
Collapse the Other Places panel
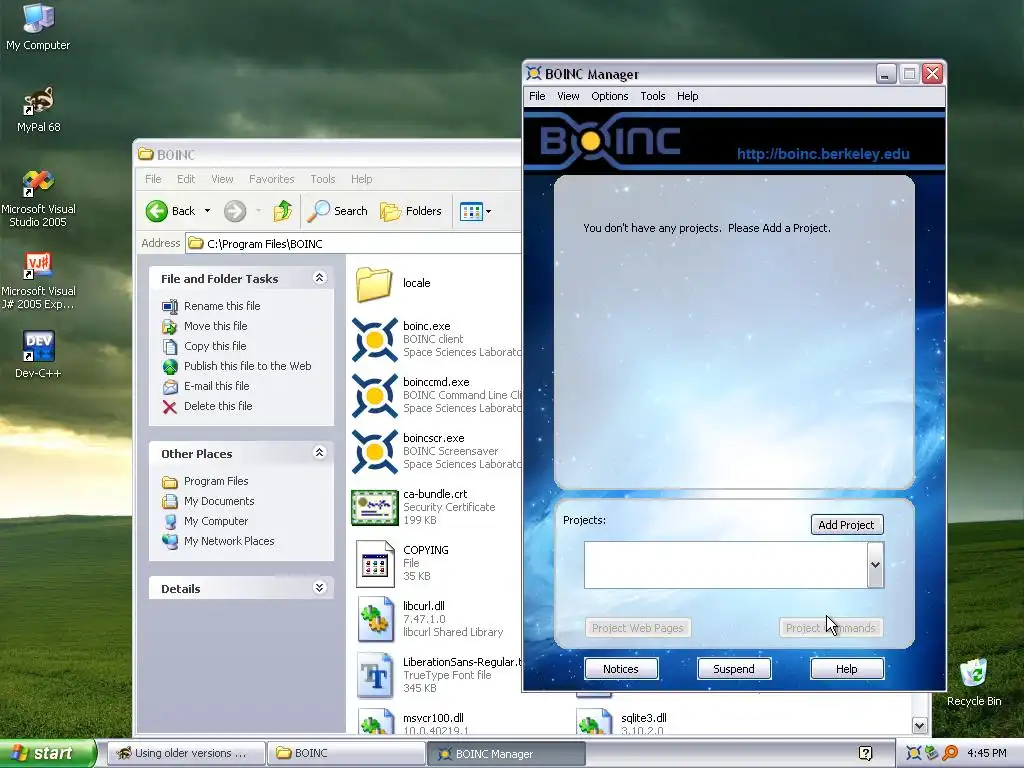319,453
